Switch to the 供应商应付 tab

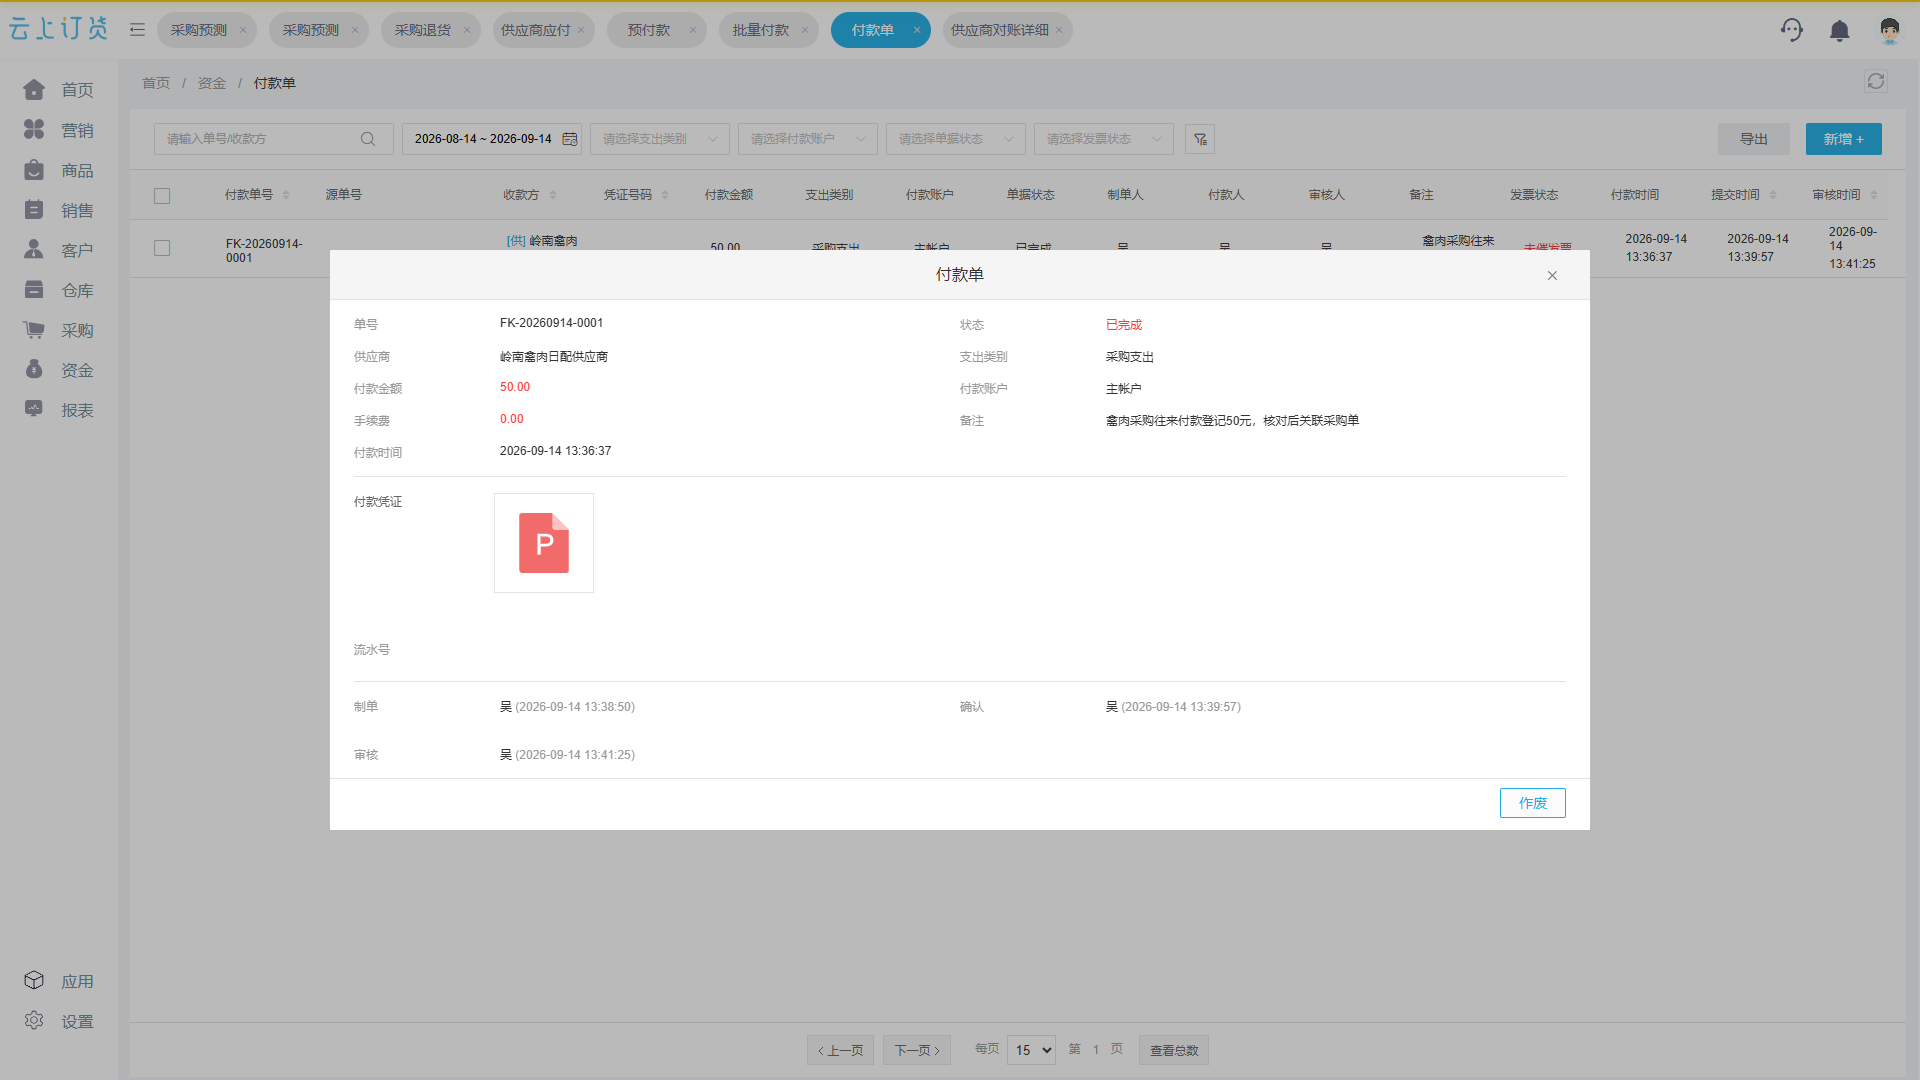pos(543,30)
